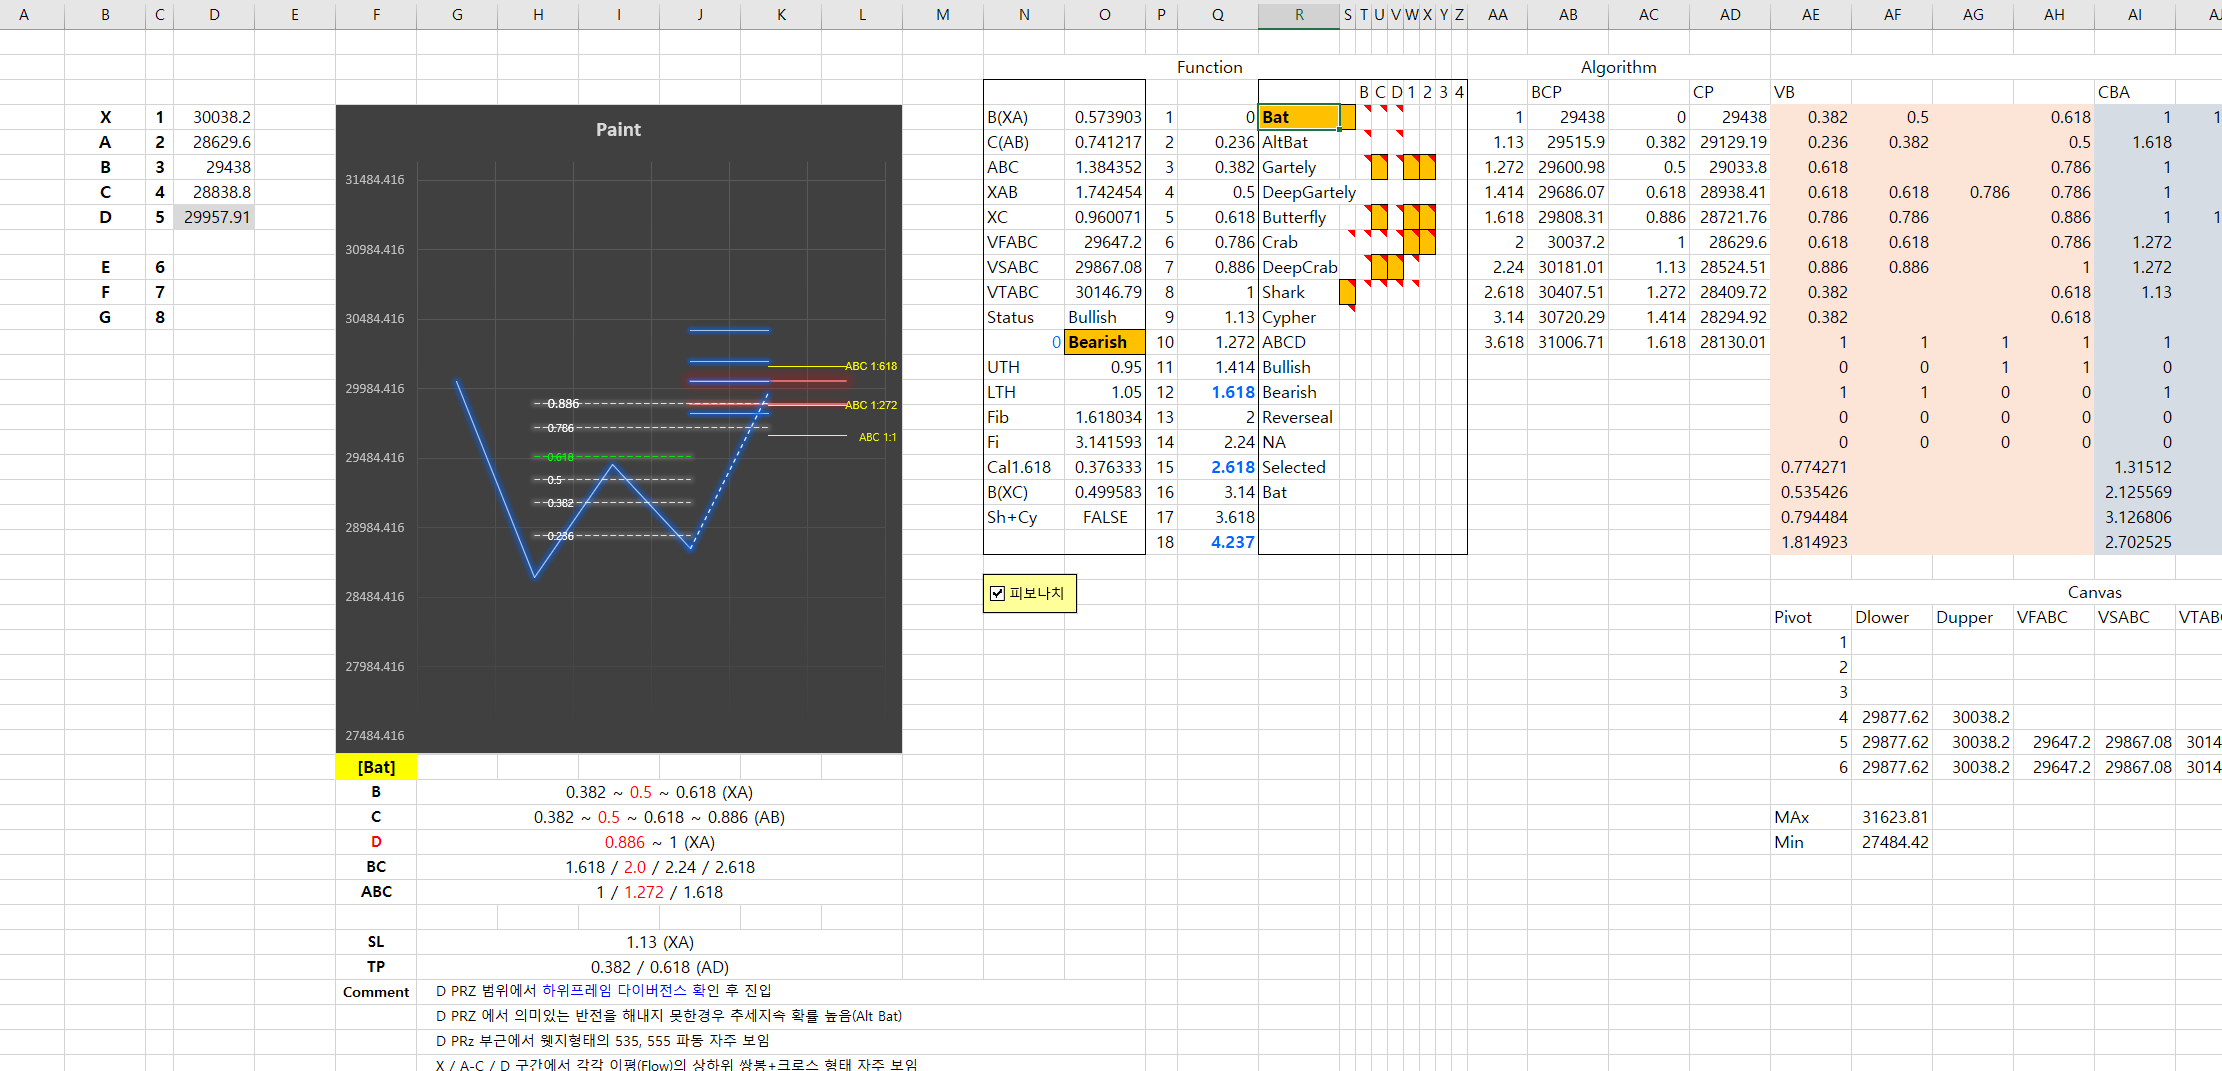Screen dimensions: 2222x1071
Task: Select the SL value 1.13 (XA)
Action: point(660,942)
